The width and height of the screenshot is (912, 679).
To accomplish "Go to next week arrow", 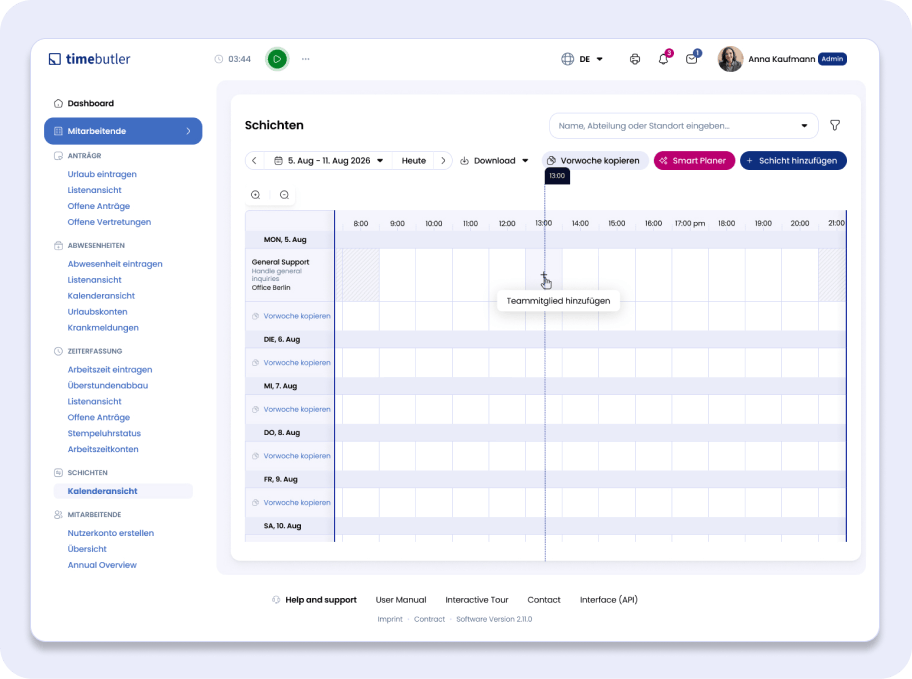I will coord(443,161).
